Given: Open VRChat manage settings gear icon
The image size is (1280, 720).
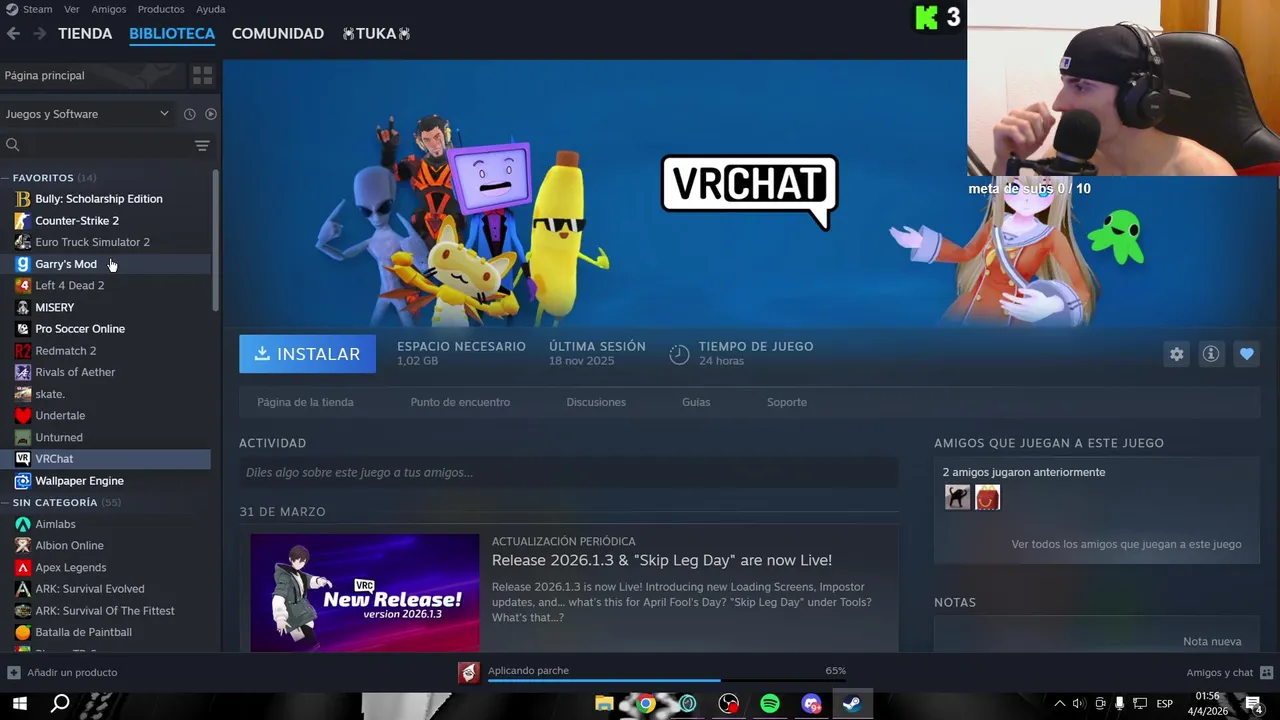Looking at the screenshot, I should click(1177, 354).
